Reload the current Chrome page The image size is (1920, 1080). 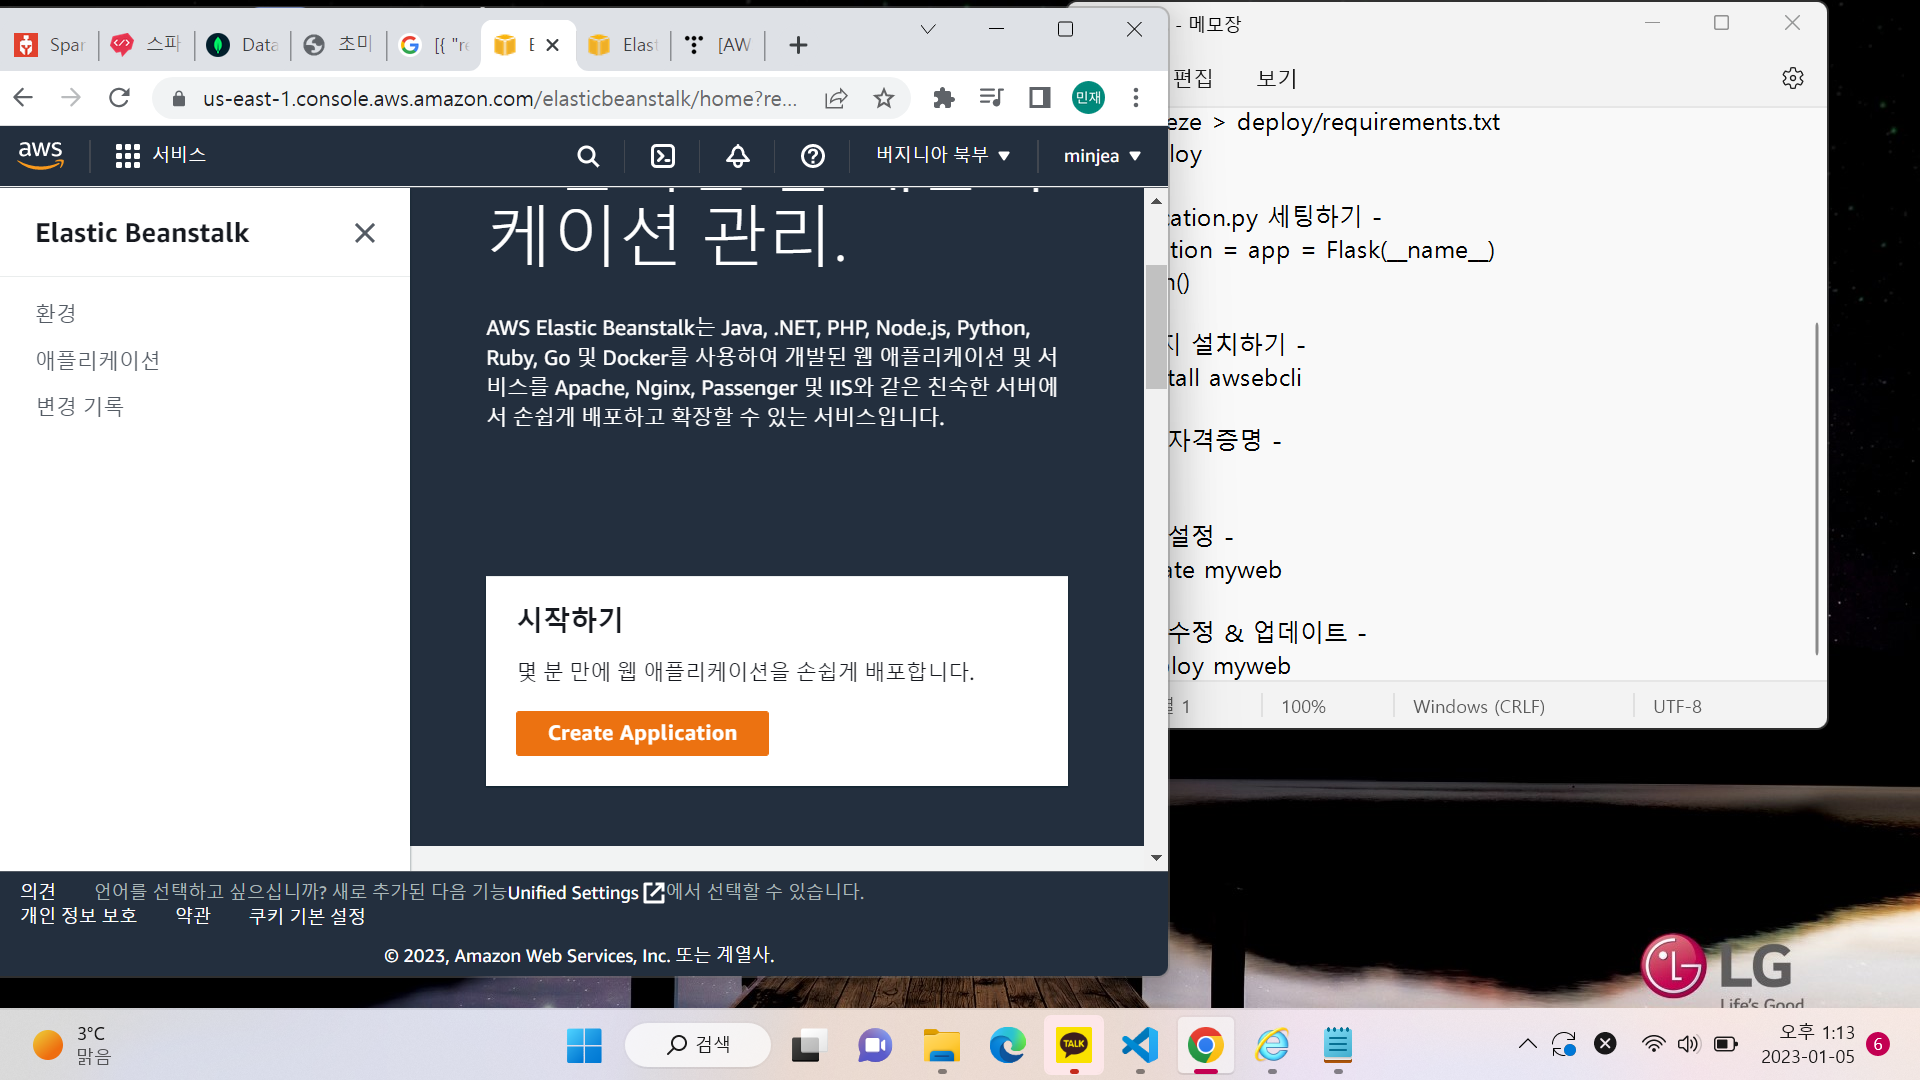click(119, 97)
